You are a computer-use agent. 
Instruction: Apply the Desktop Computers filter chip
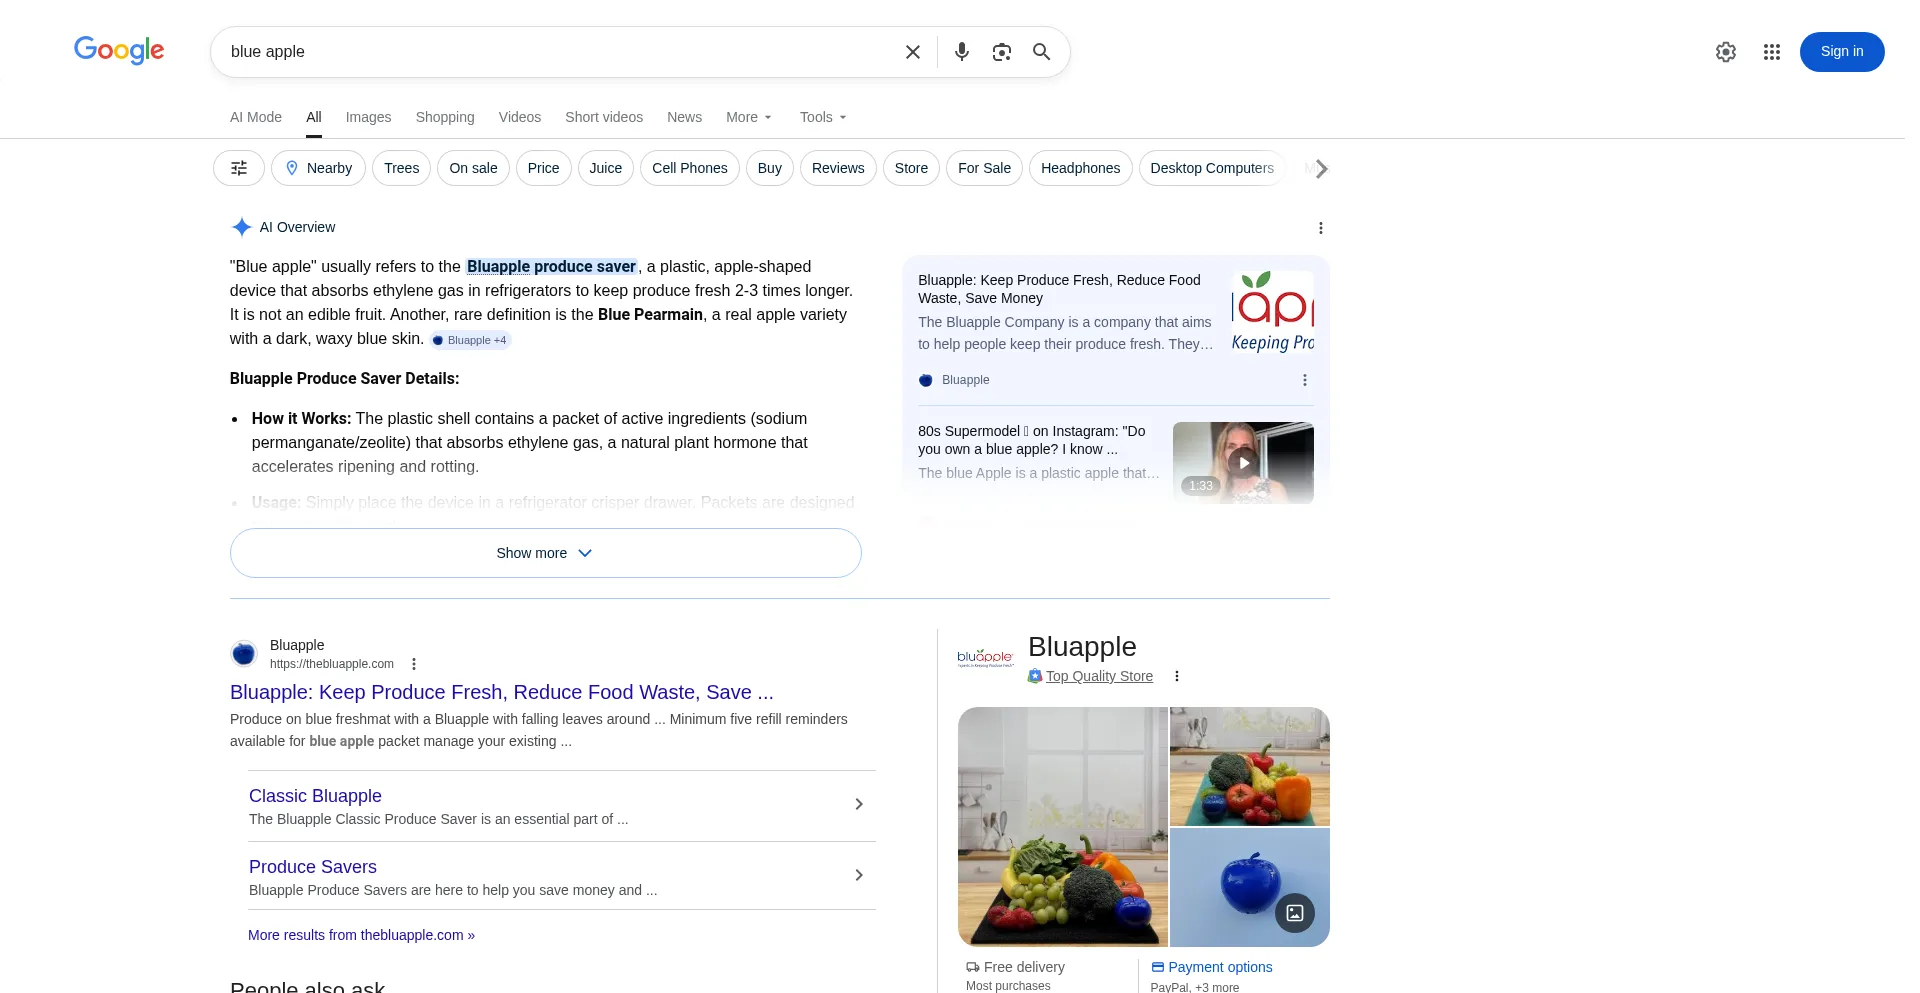1212,168
